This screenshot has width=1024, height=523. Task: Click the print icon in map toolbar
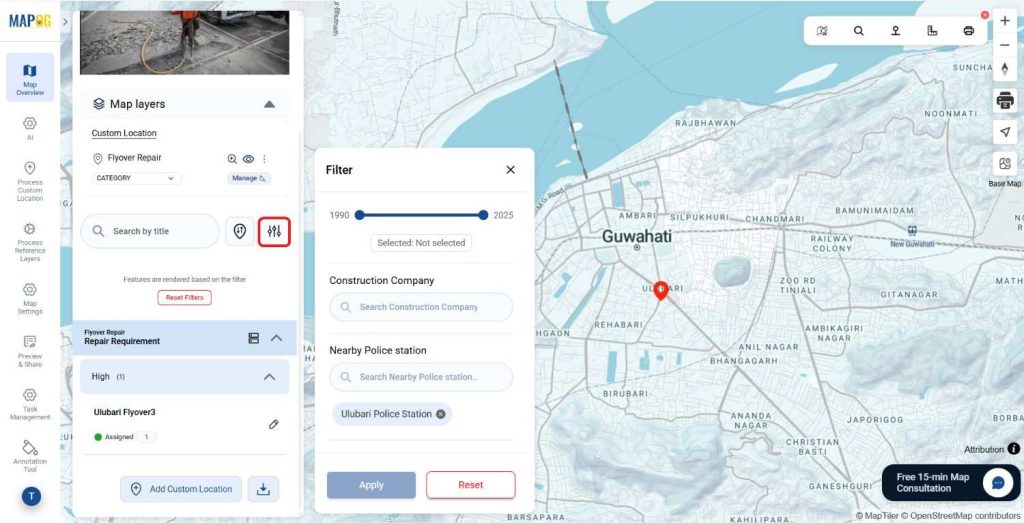point(968,31)
